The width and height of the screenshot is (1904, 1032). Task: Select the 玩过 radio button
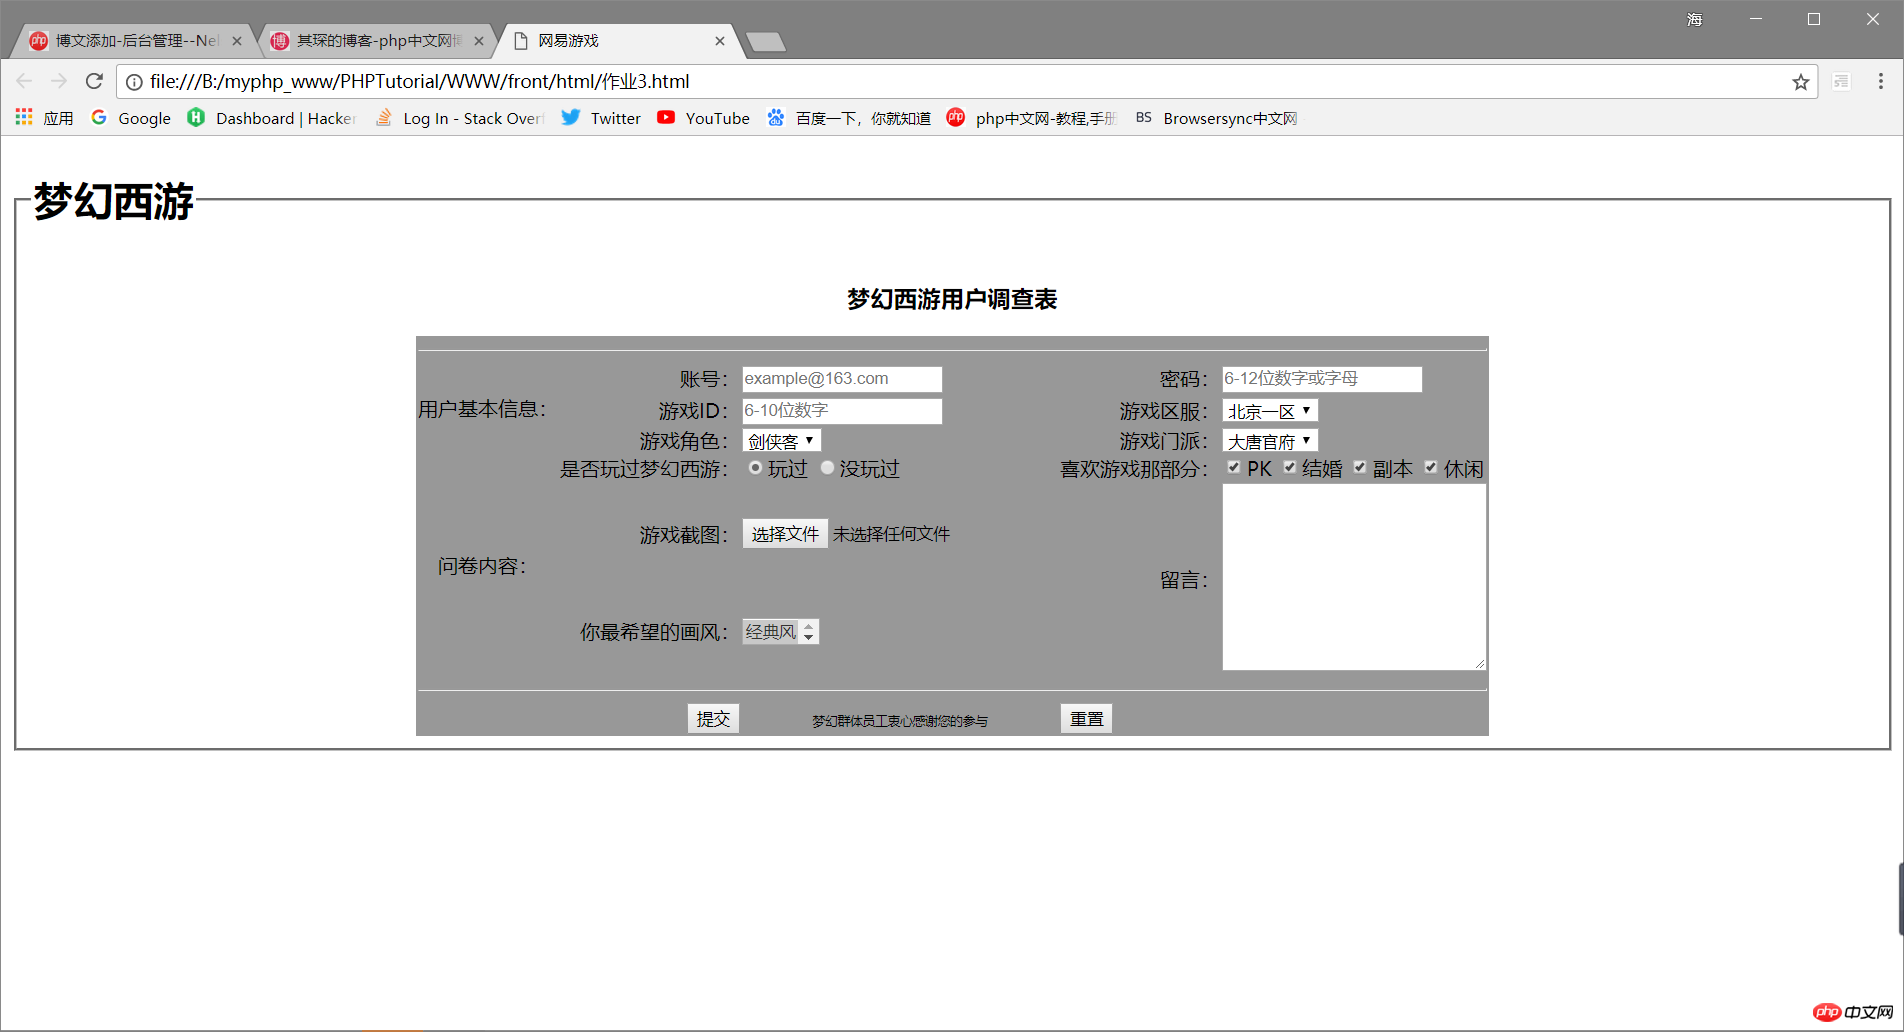[x=755, y=468]
